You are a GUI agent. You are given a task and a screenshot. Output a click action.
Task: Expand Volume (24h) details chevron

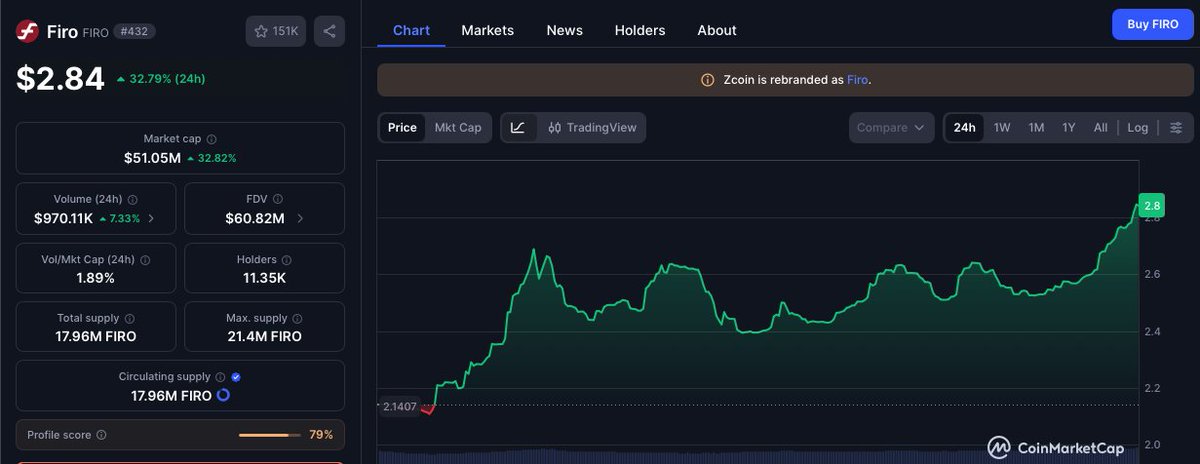(151, 218)
